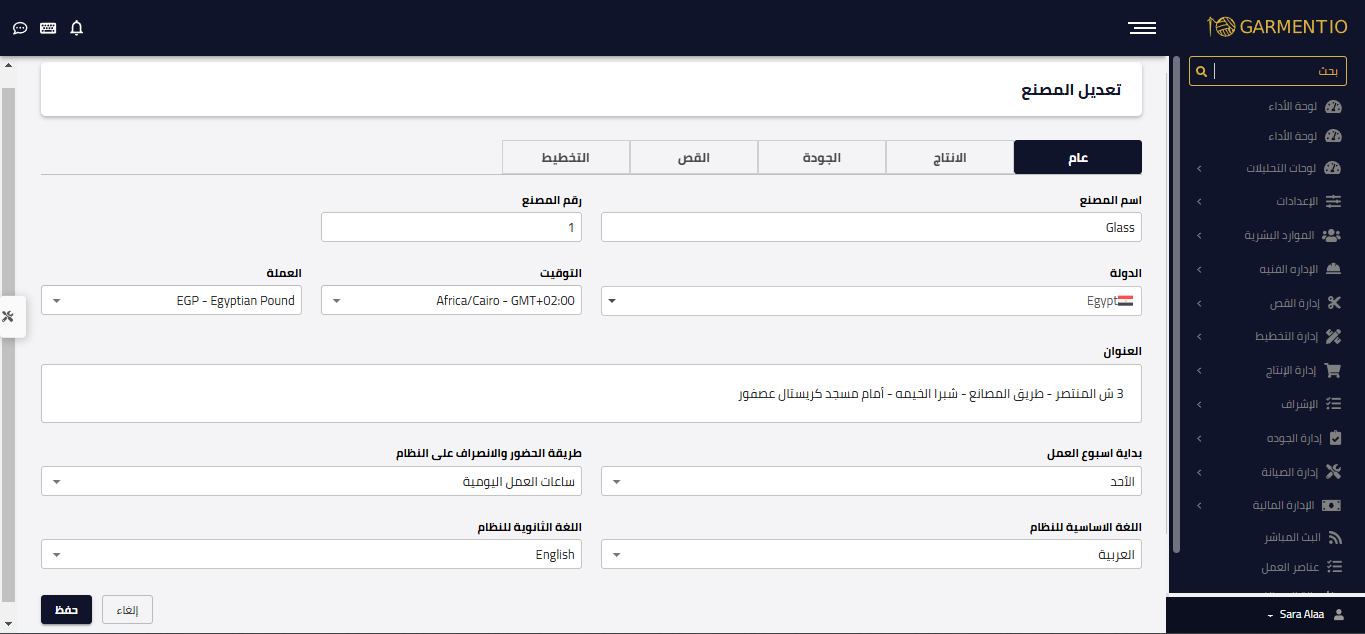The height and width of the screenshot is (634, 1365).
Task: Expand the إدارة الصيانة sidebar menu
Action: (x=1269, y=472)
